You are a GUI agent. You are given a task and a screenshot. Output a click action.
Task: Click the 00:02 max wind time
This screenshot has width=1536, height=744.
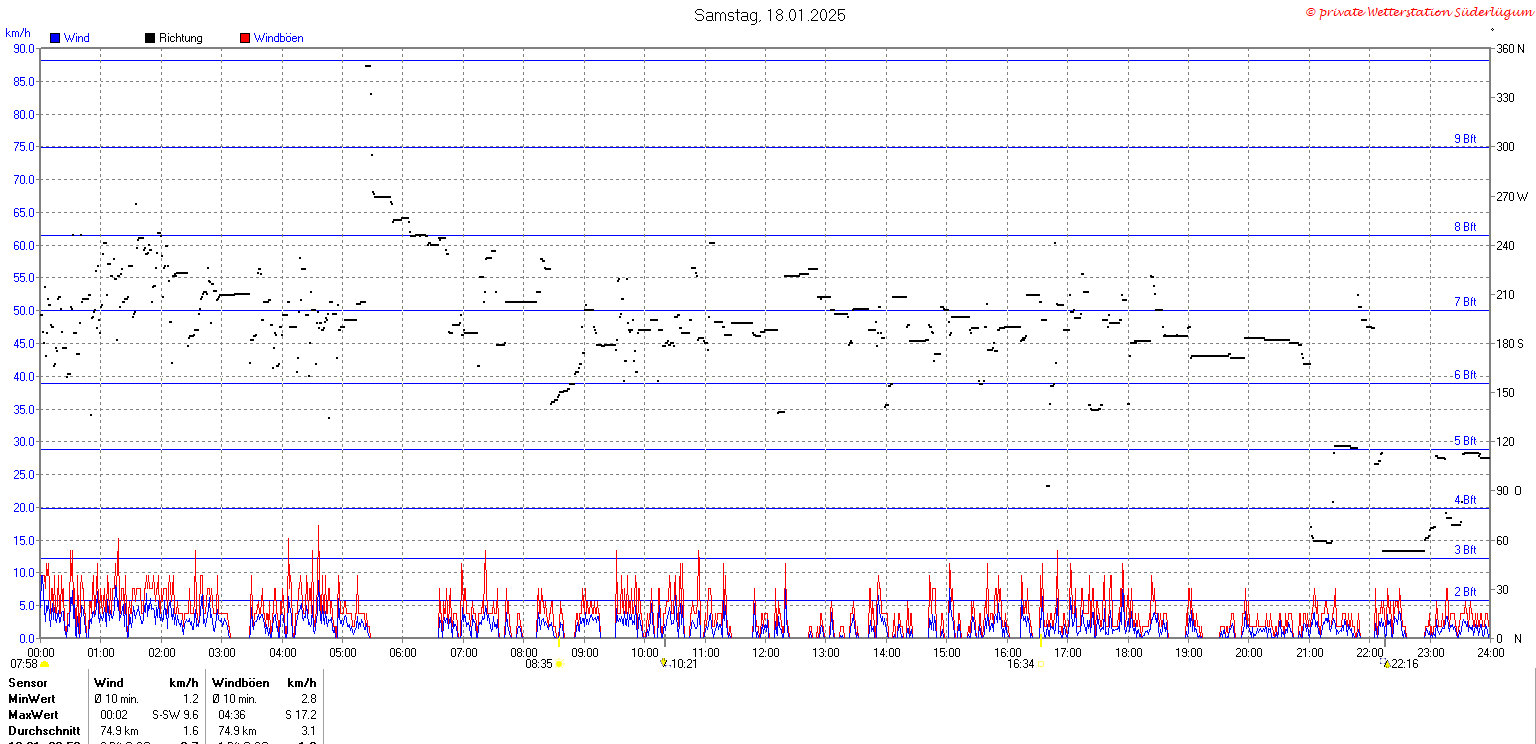113,715
